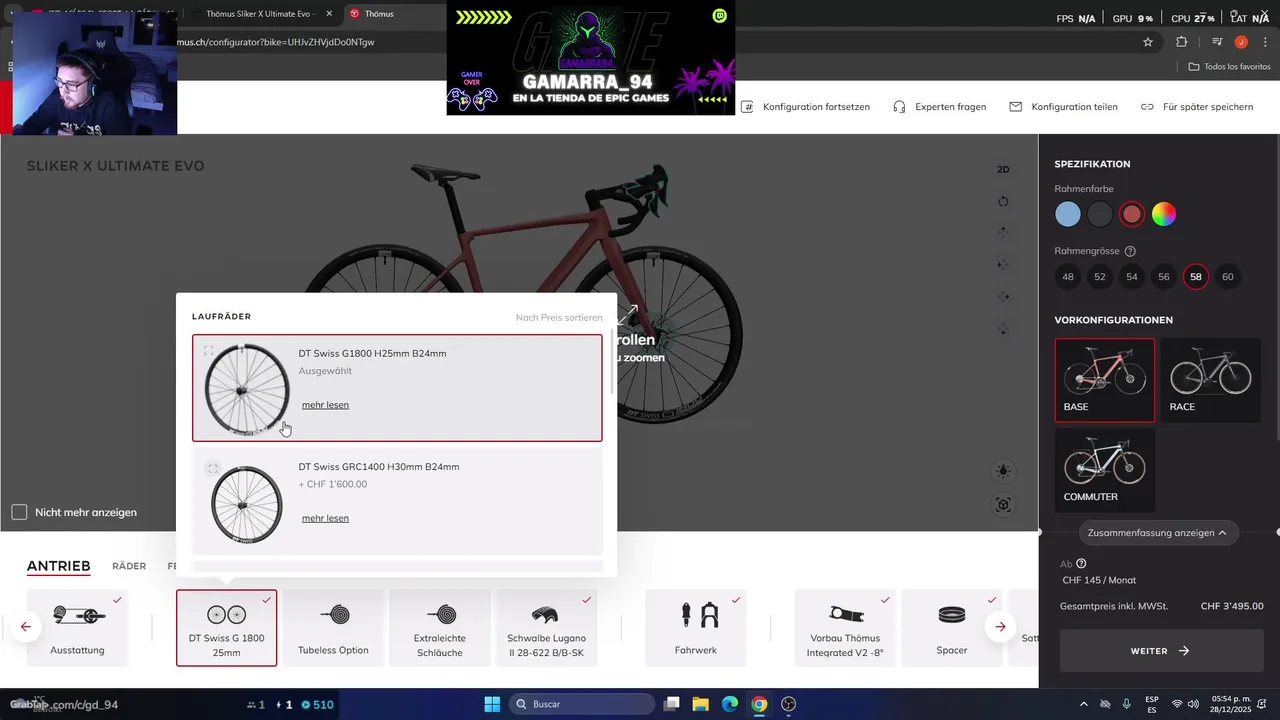
Task: Choose light blue frame color
Action: tap(1068, 214)
